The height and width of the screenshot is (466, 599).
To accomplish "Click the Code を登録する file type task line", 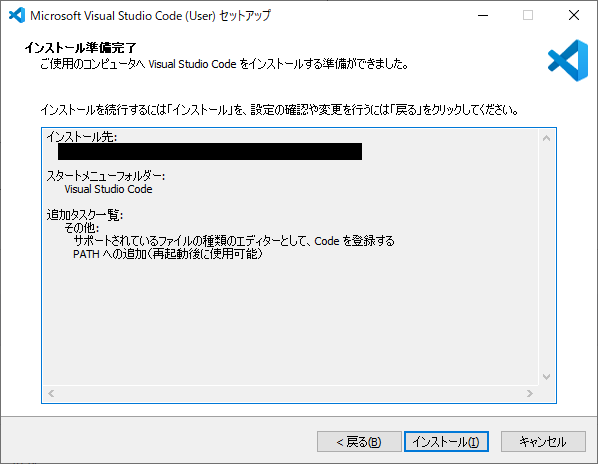I will pos(233,241).
